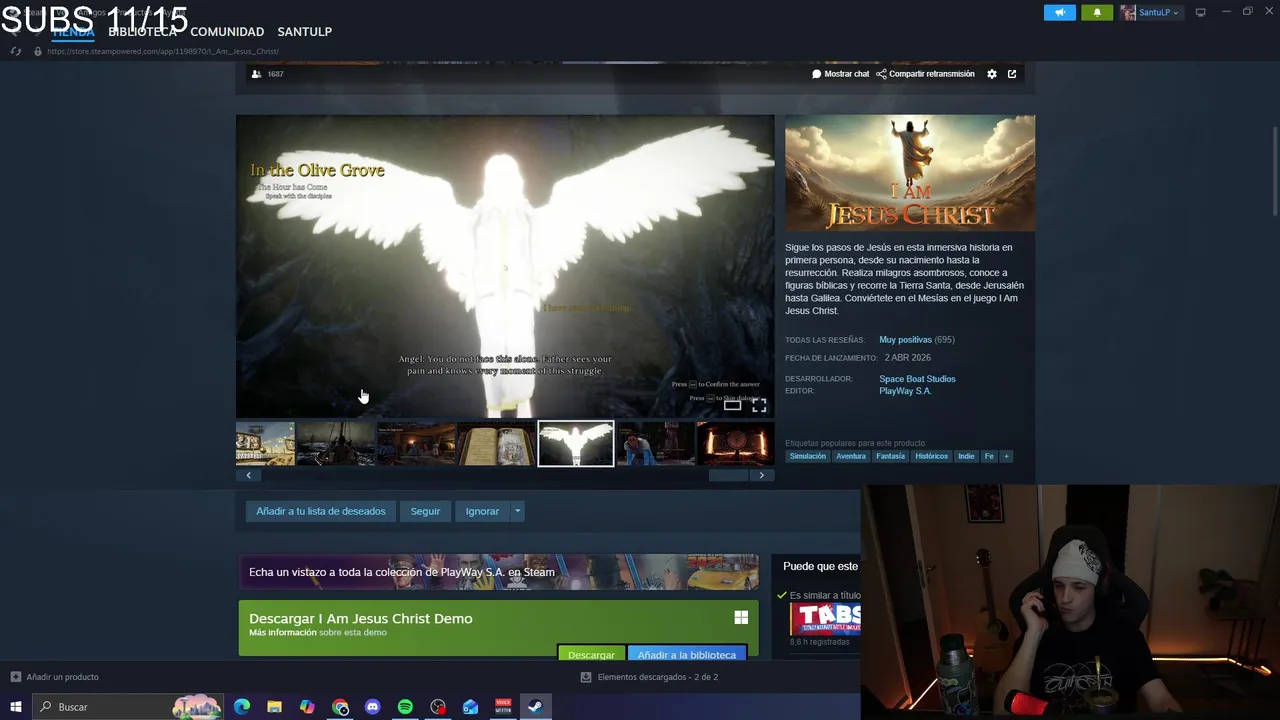This screenshot has width=1280, height=720.
Task: Click the left arrow of thumbnail strip
Action: click(x=249, y=476)
